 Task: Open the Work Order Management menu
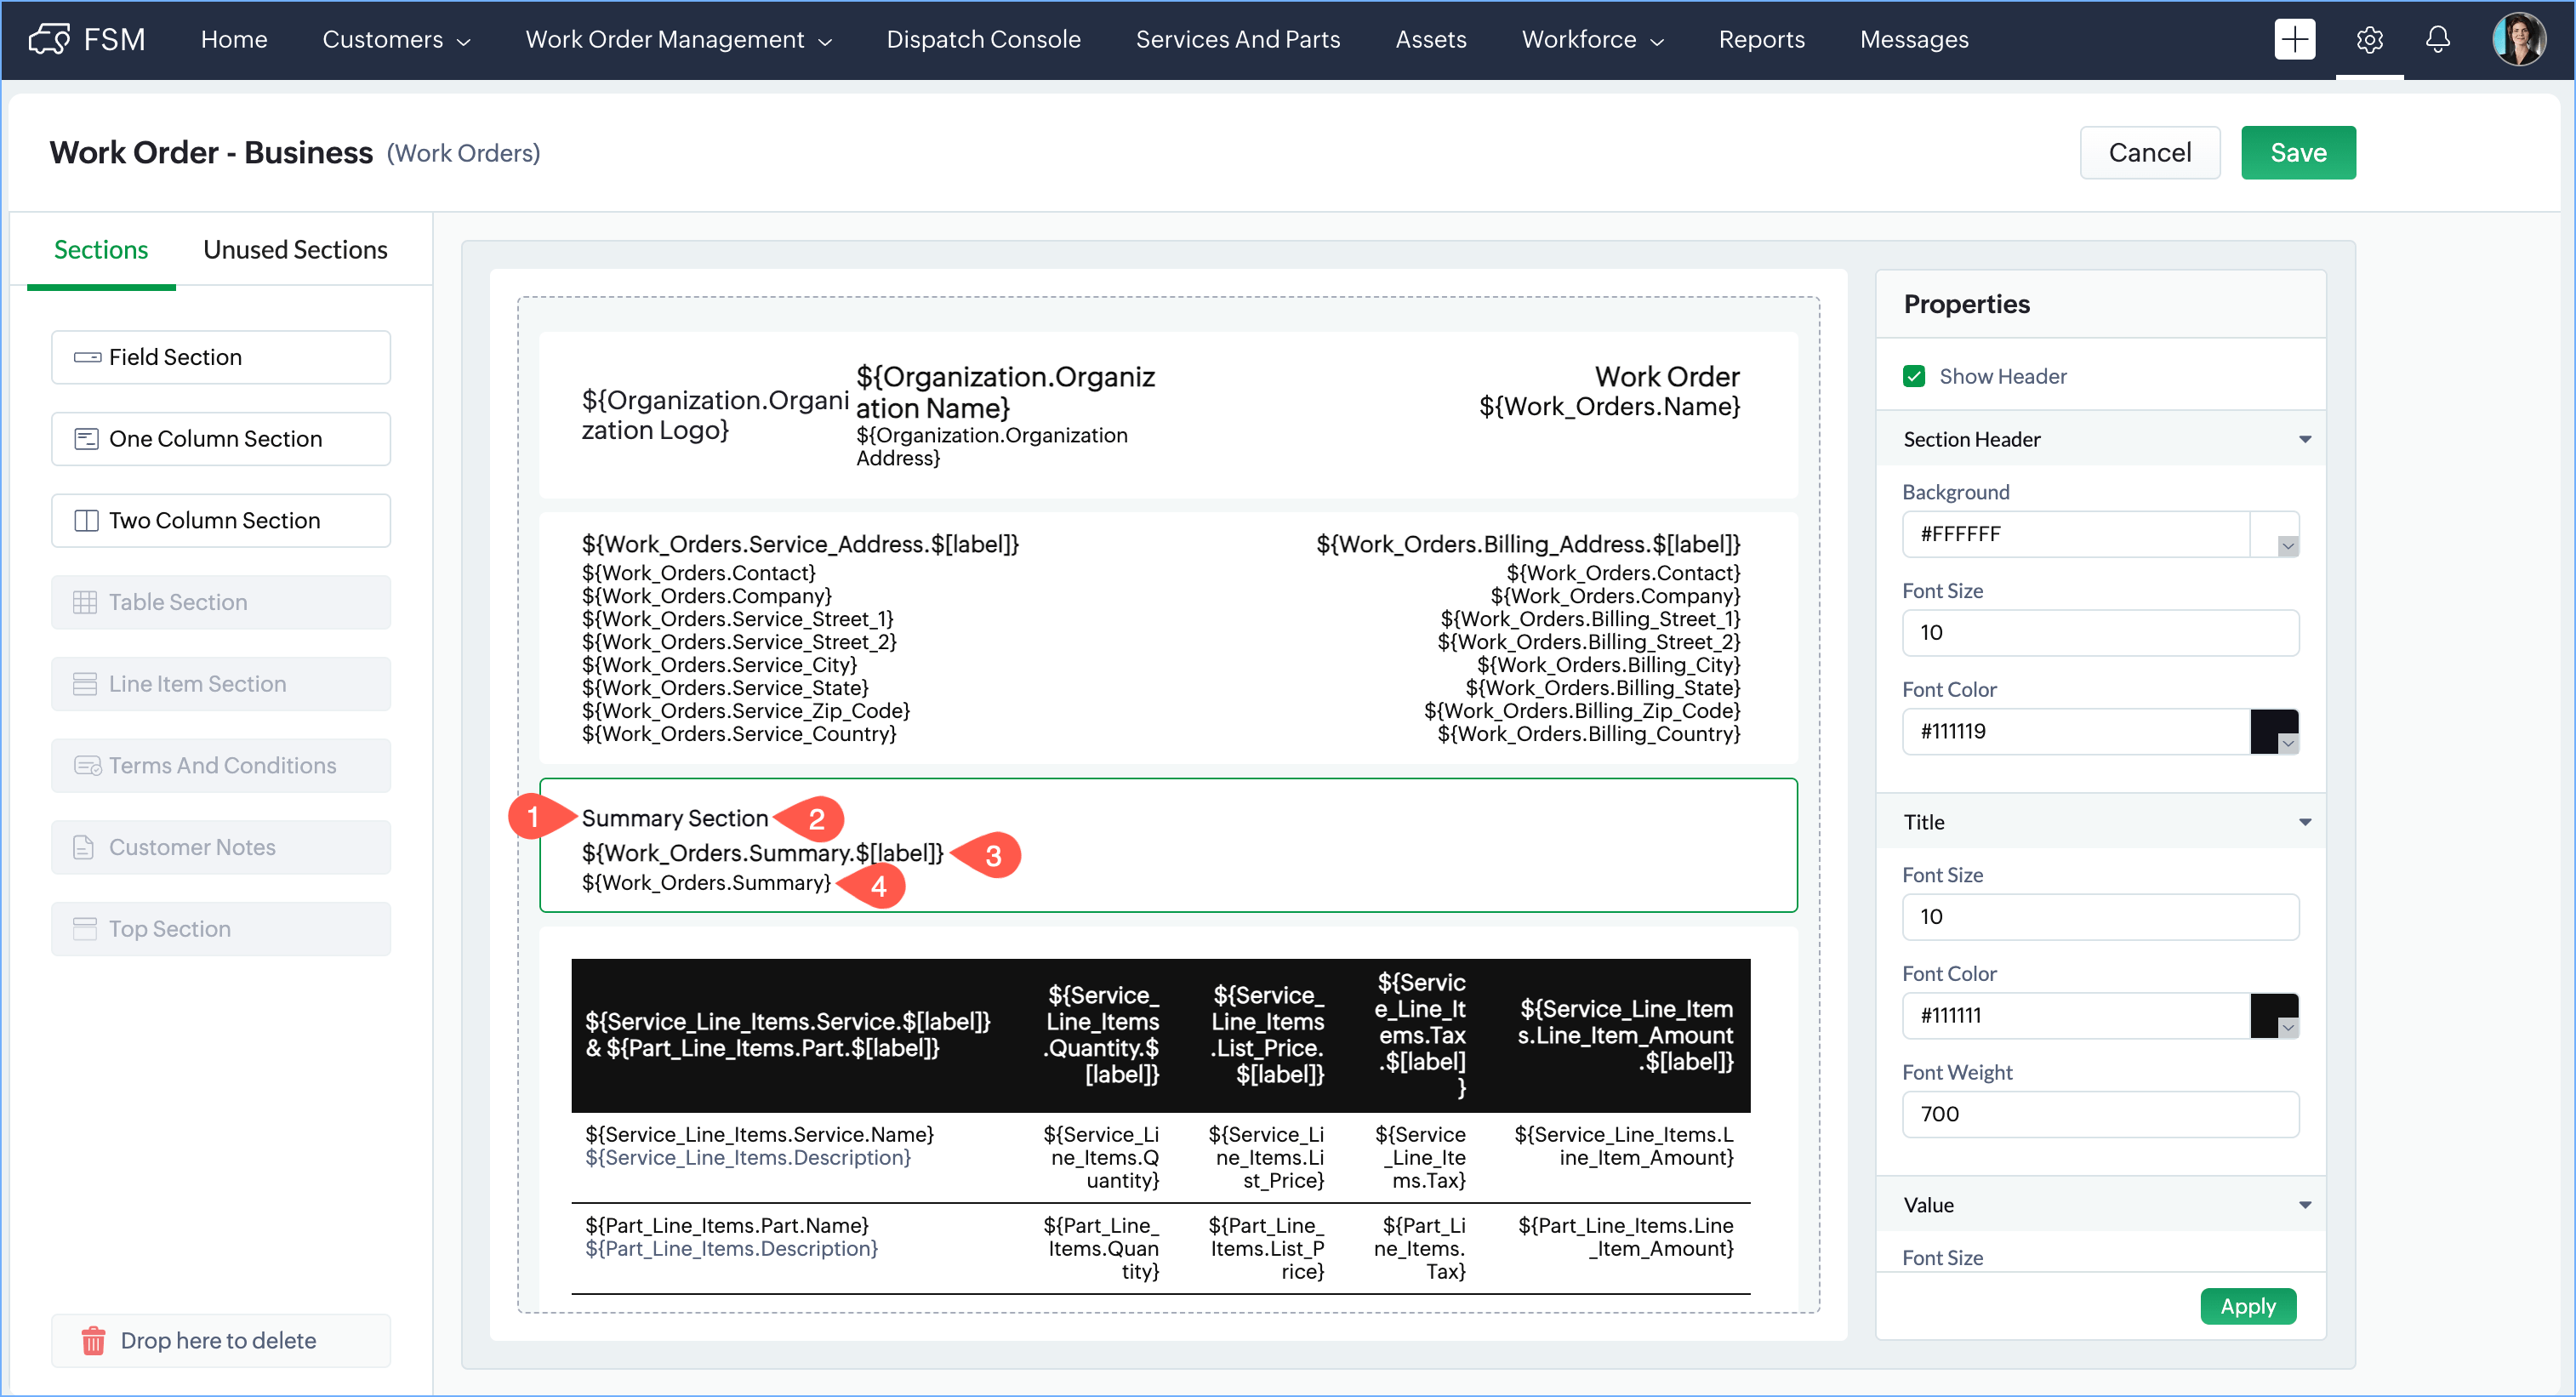678,40
